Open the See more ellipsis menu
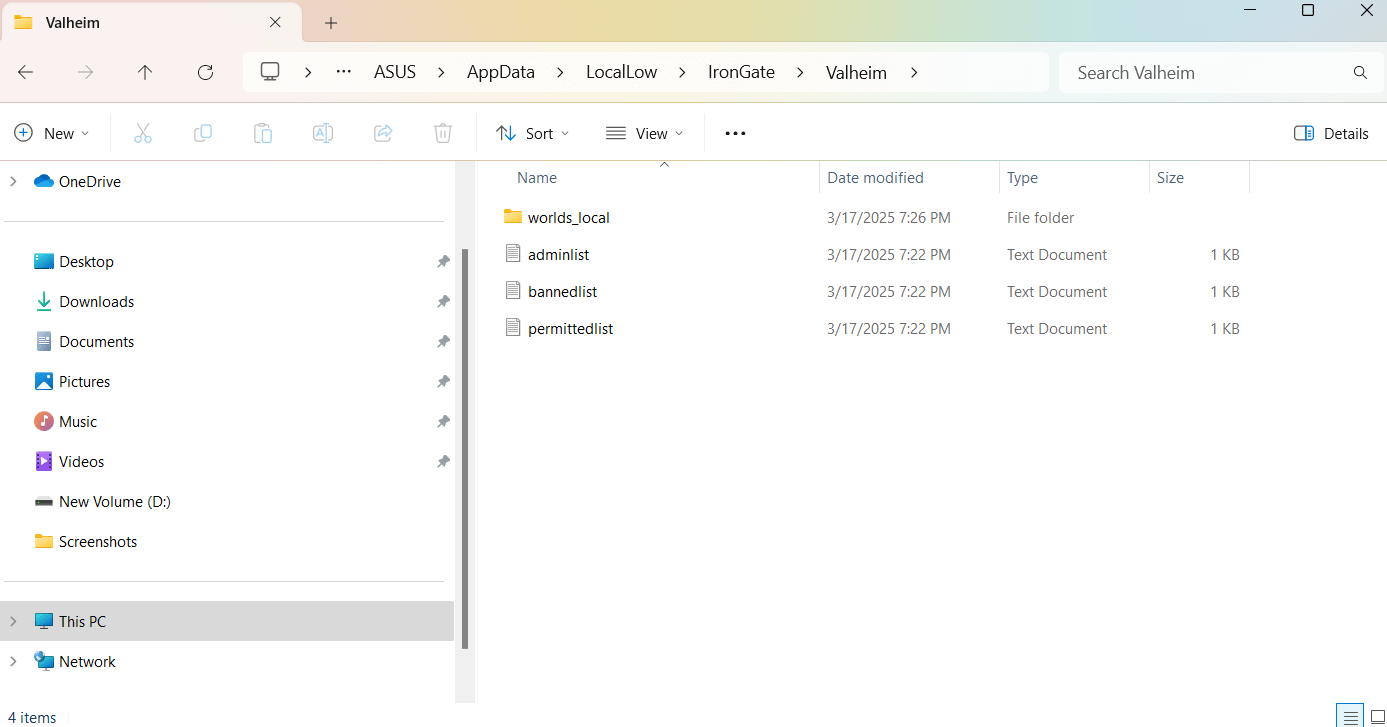1387x727 pixels. [735, 132]
